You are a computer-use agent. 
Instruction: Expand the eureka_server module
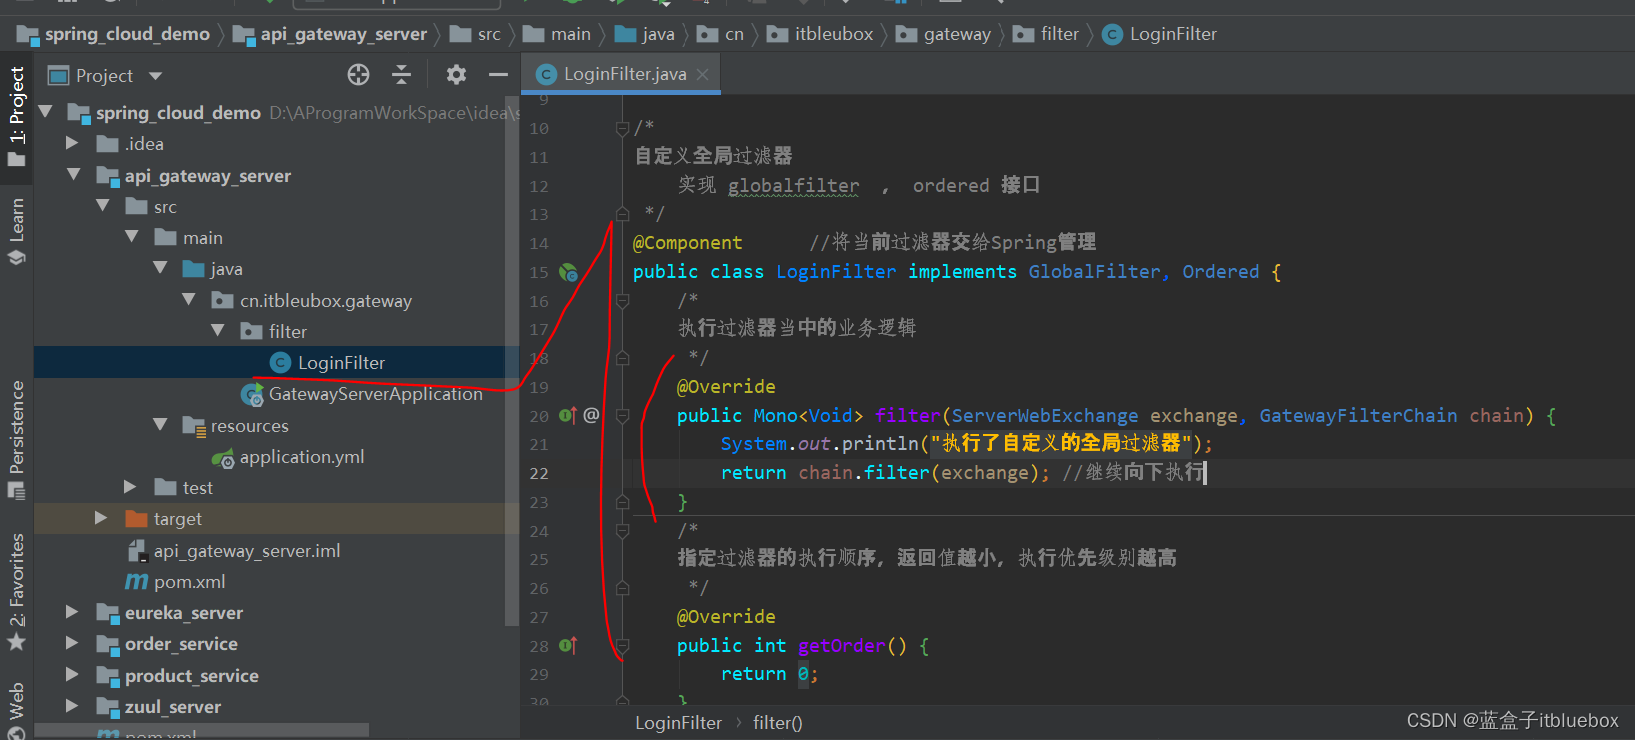(x=72, y=611)
